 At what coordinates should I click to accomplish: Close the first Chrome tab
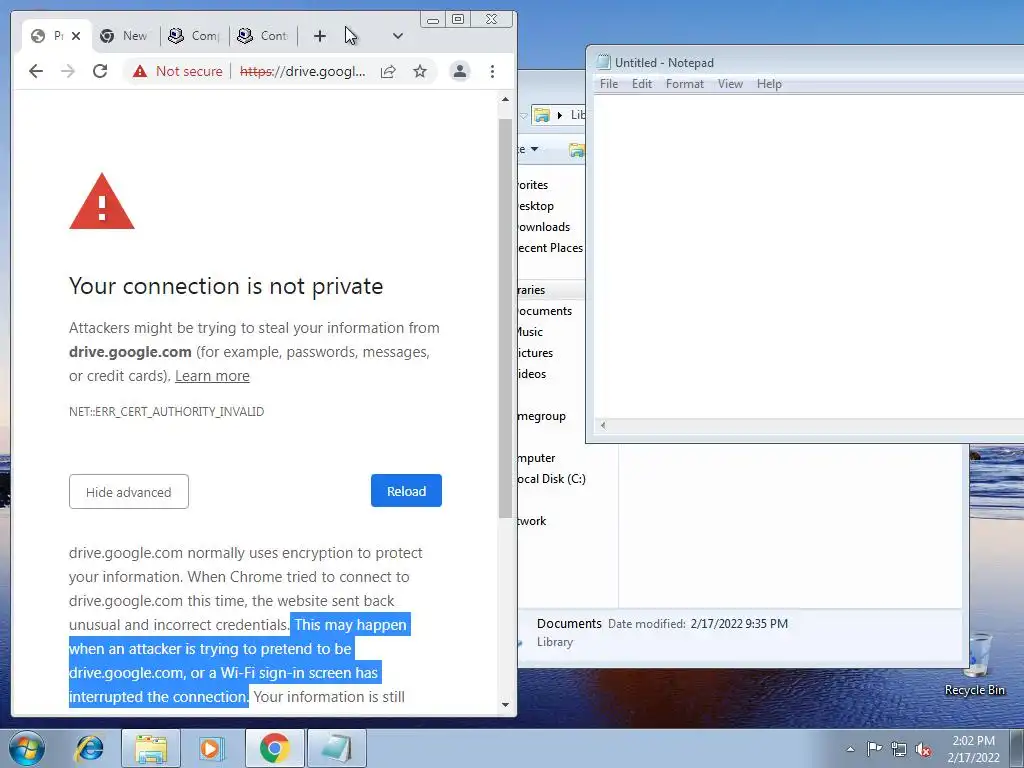(76, 36)
